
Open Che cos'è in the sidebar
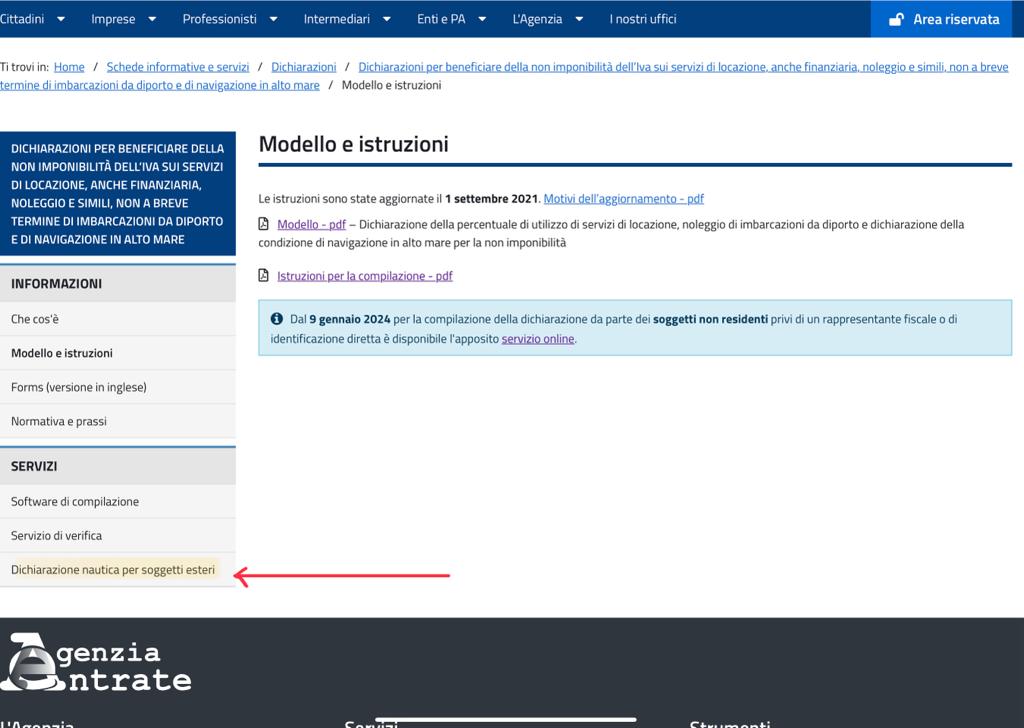coord(35,319)
